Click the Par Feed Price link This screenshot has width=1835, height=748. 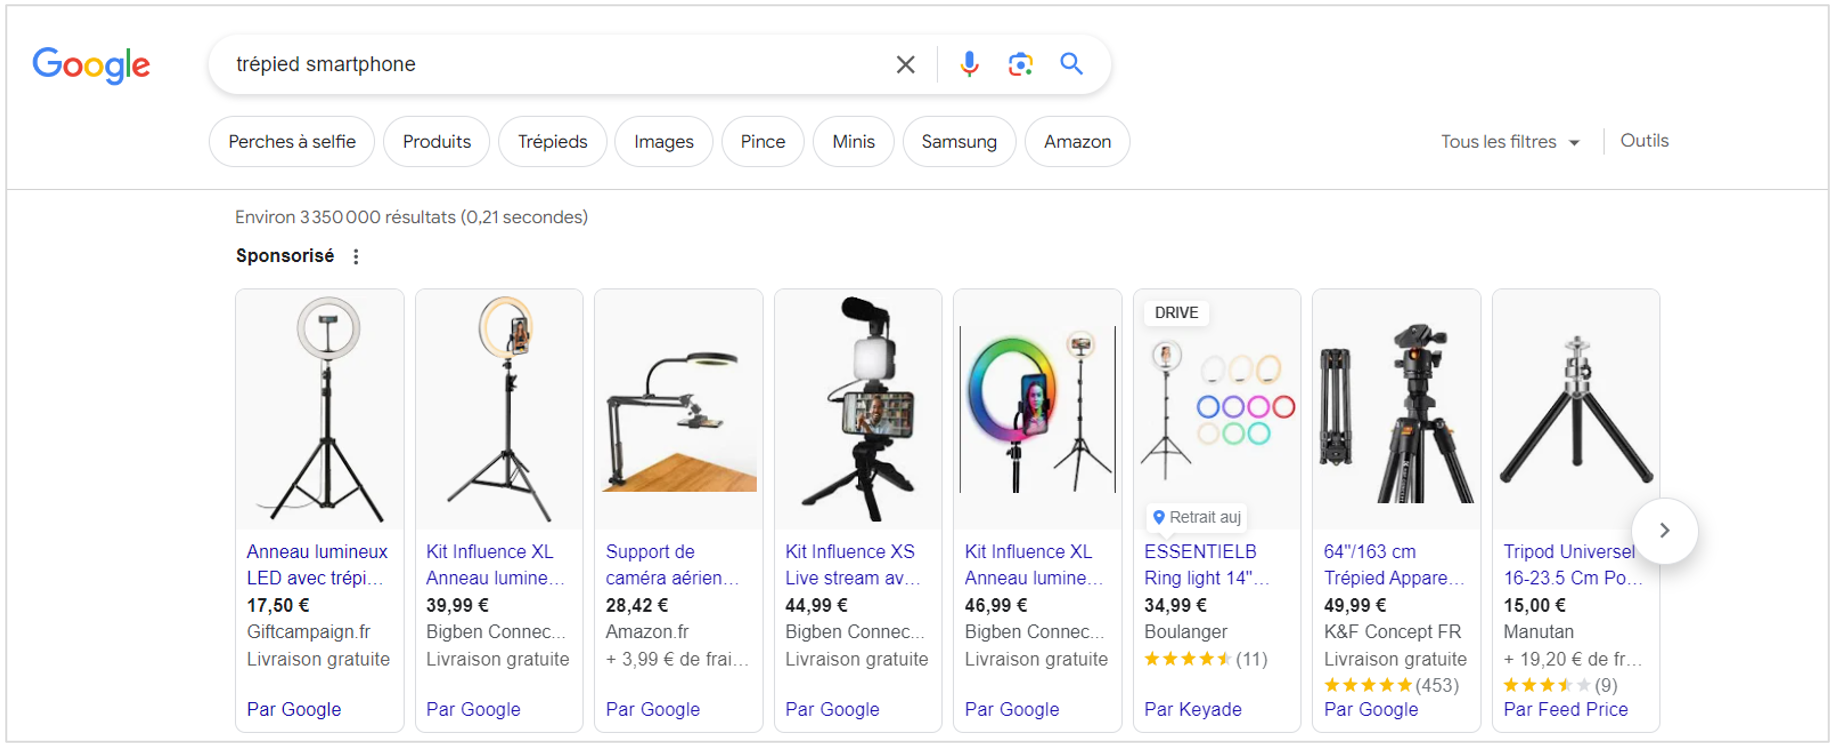tap(1566, 709)
